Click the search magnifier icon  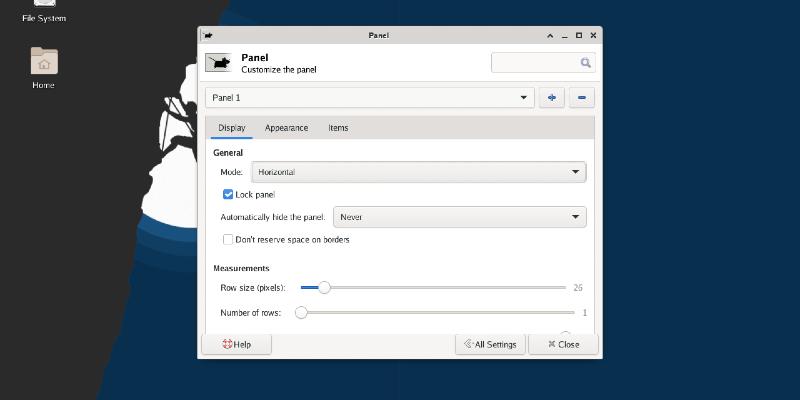click(586, 63)
